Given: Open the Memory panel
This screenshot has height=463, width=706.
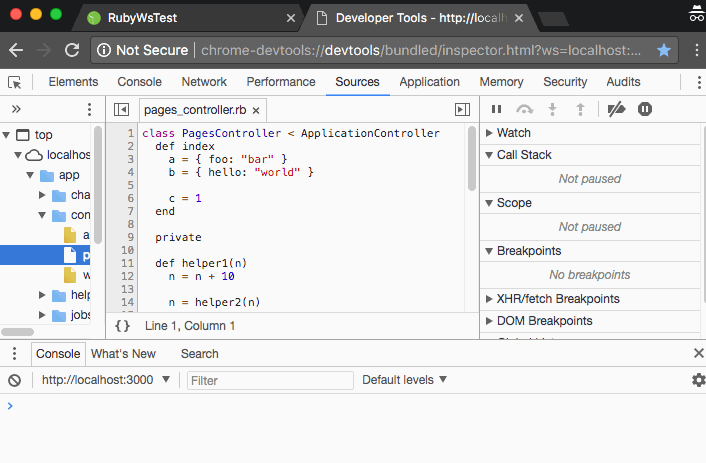Looking at the screenshot, I should (501, 82).
